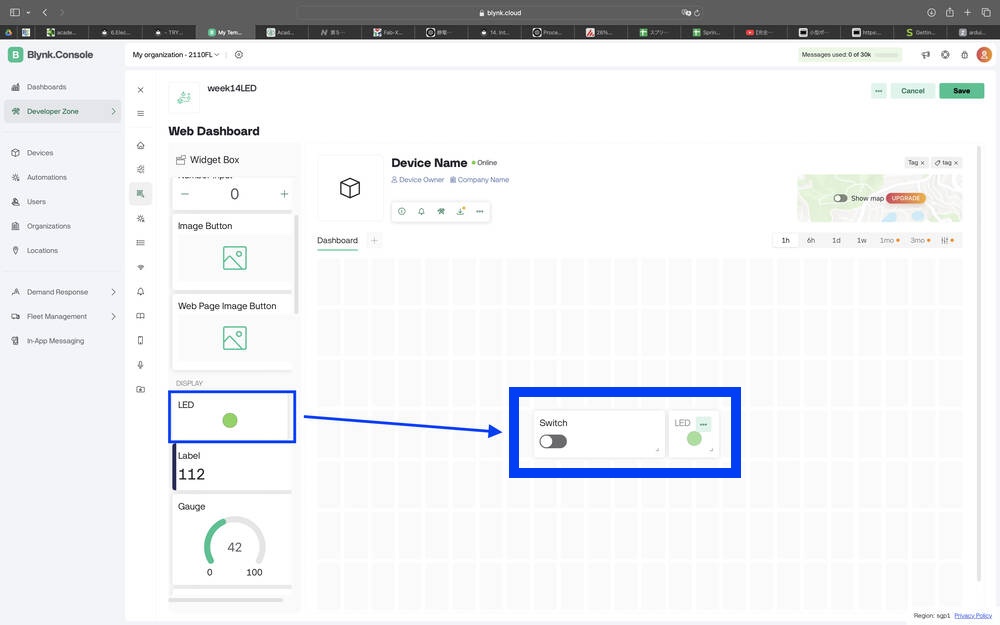Open the Assets folder icon in template sidebar
1000x625 pixels.
140,389
